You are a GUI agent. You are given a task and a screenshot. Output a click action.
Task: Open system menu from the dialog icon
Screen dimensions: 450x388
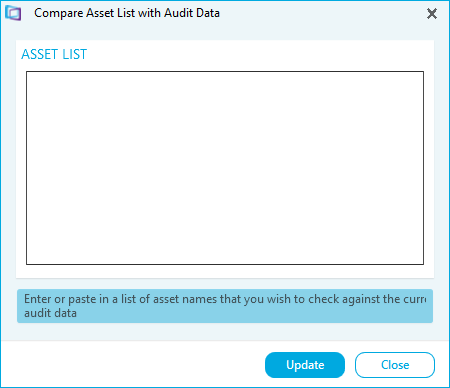pos(13,13)
